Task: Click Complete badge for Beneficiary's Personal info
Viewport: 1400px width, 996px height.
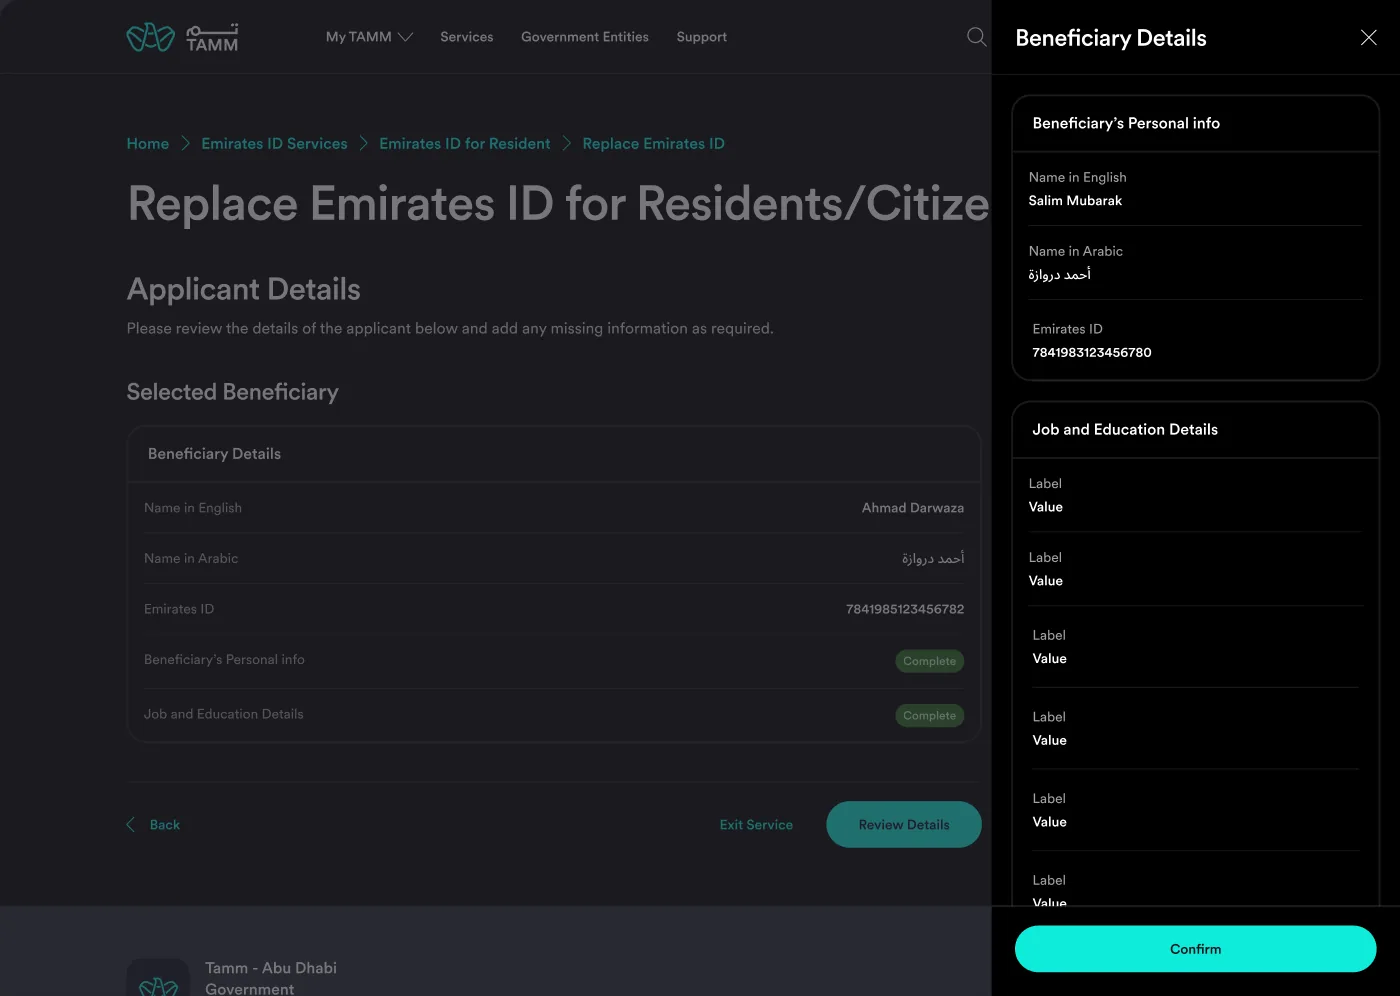Action: (929, 661)
